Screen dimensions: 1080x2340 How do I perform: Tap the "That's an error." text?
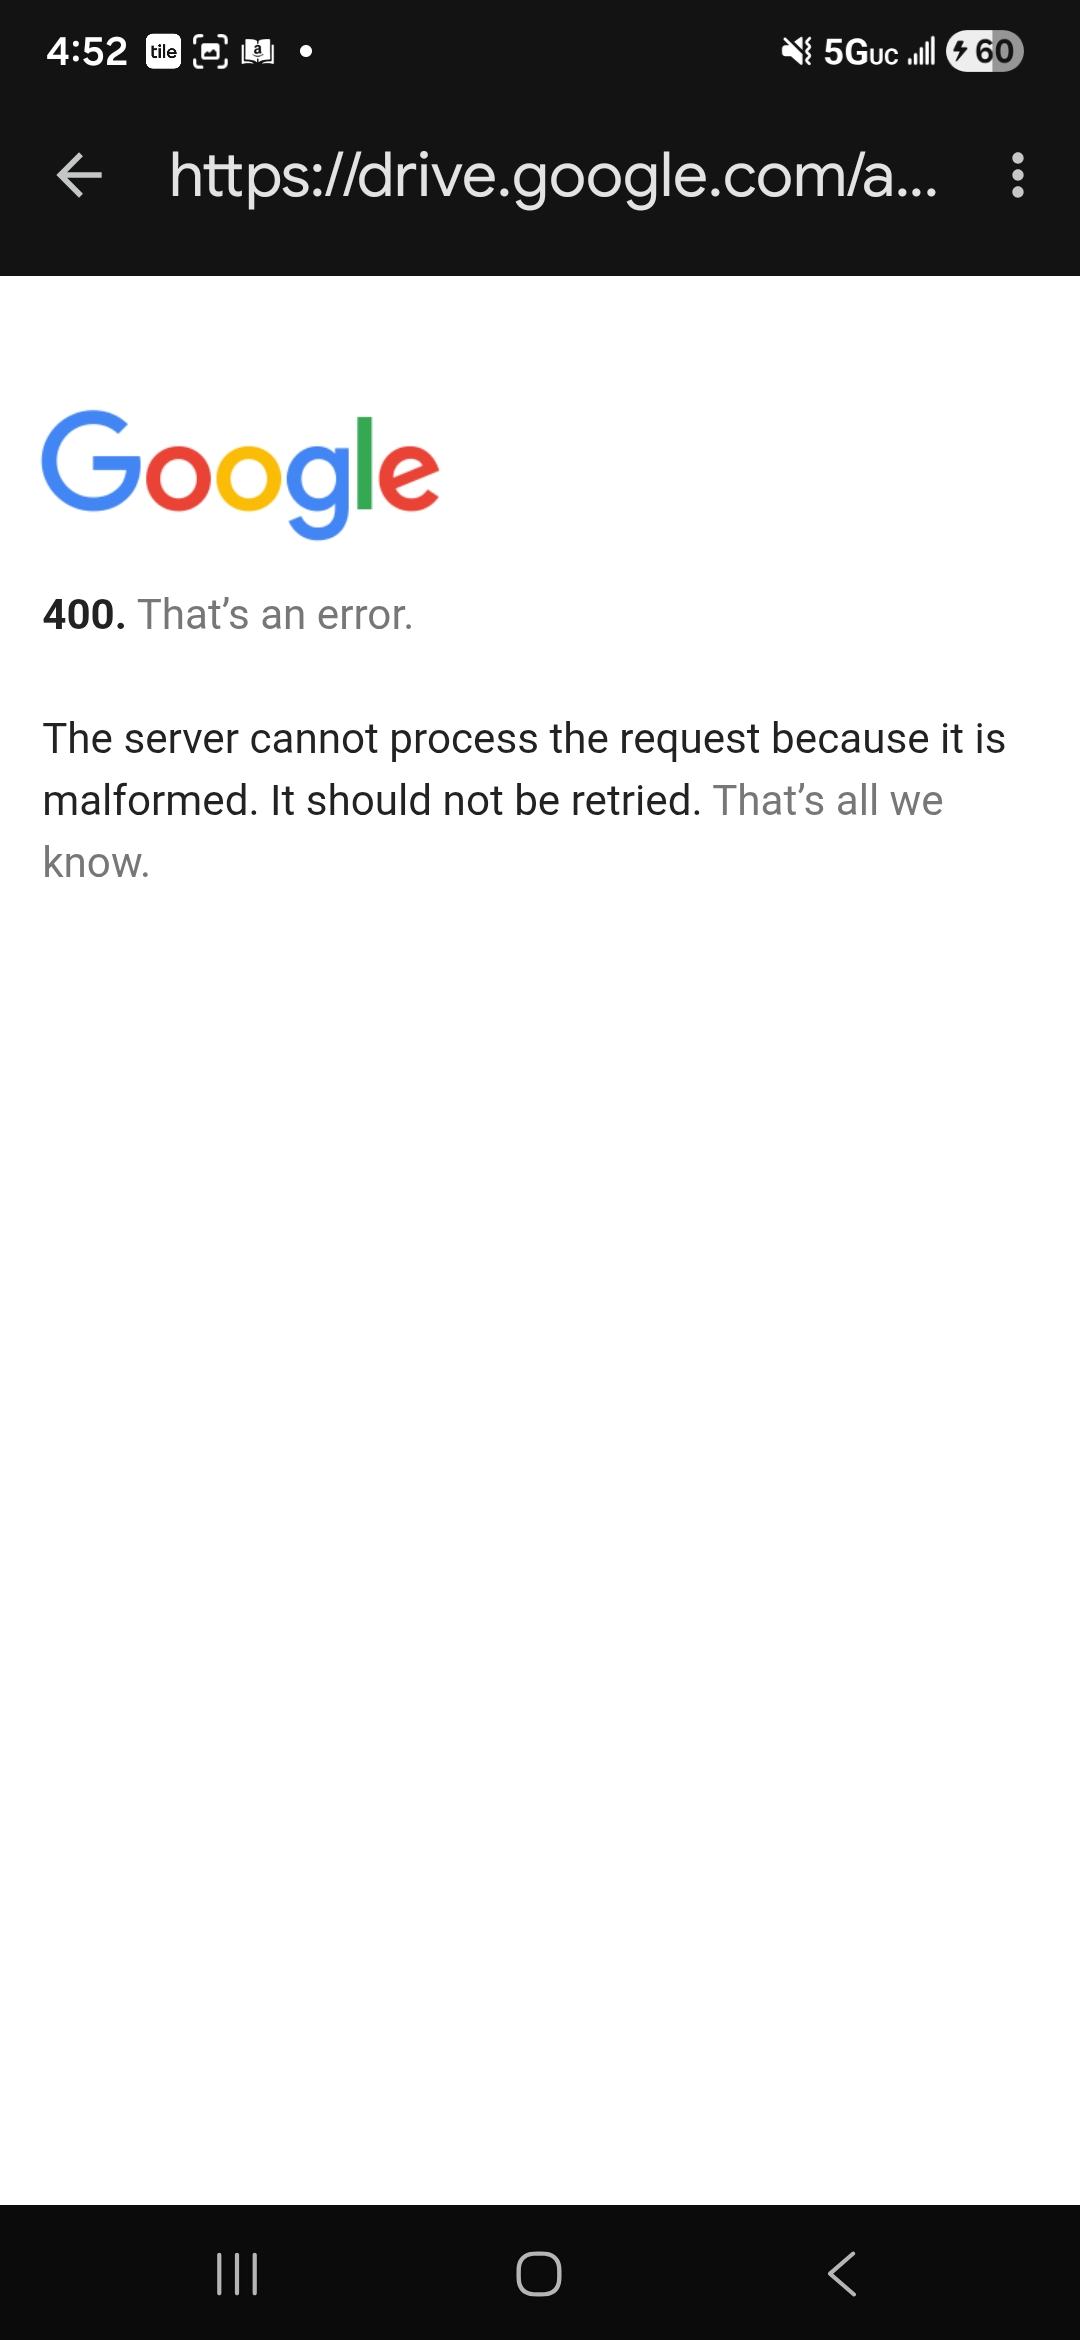275,614
